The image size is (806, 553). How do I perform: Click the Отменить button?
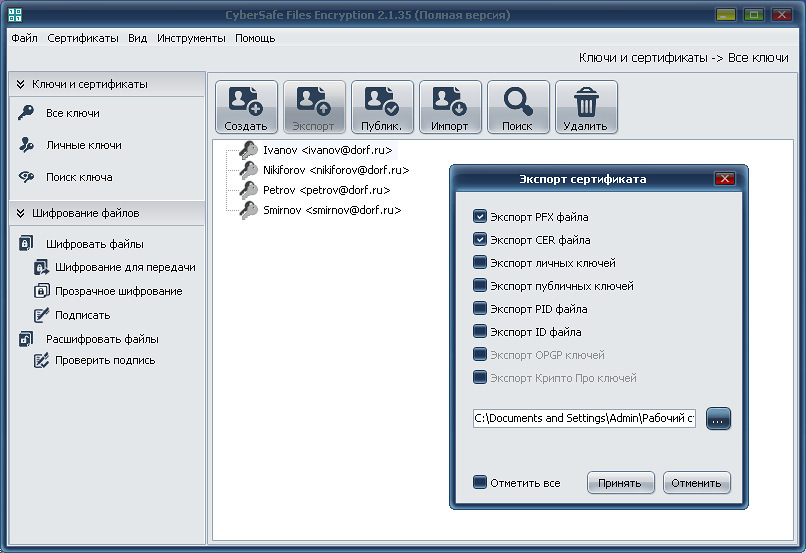coord(697,483)
